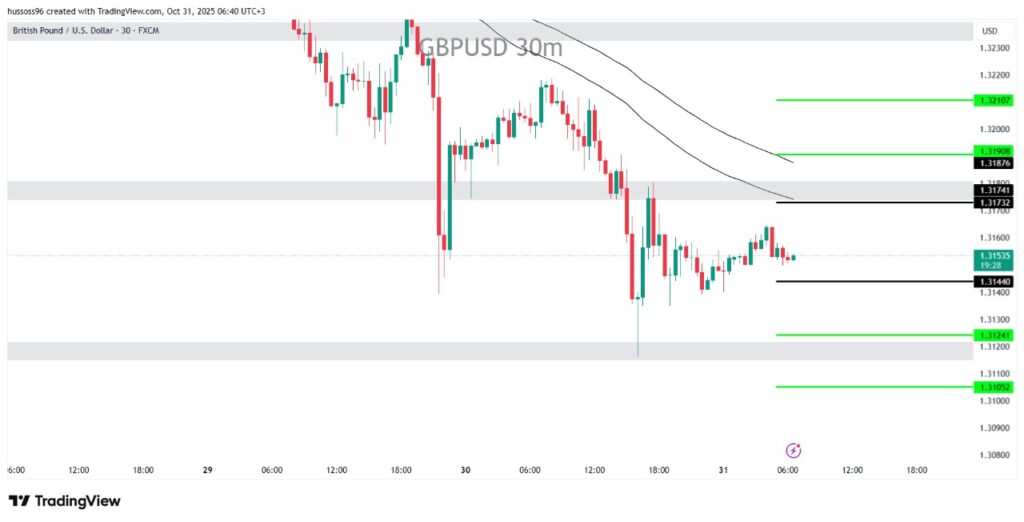Select the green 1.31908 price label
Viewport: 1024px width, 522px height.
(993, 150)
